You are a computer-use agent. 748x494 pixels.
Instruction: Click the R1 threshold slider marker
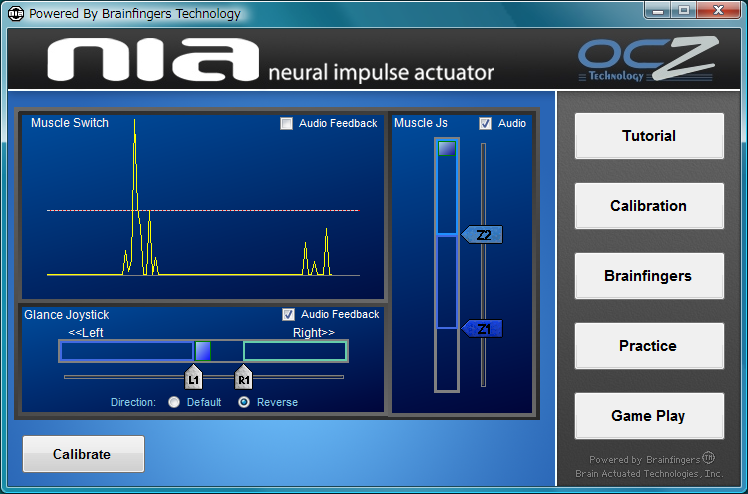244,377
